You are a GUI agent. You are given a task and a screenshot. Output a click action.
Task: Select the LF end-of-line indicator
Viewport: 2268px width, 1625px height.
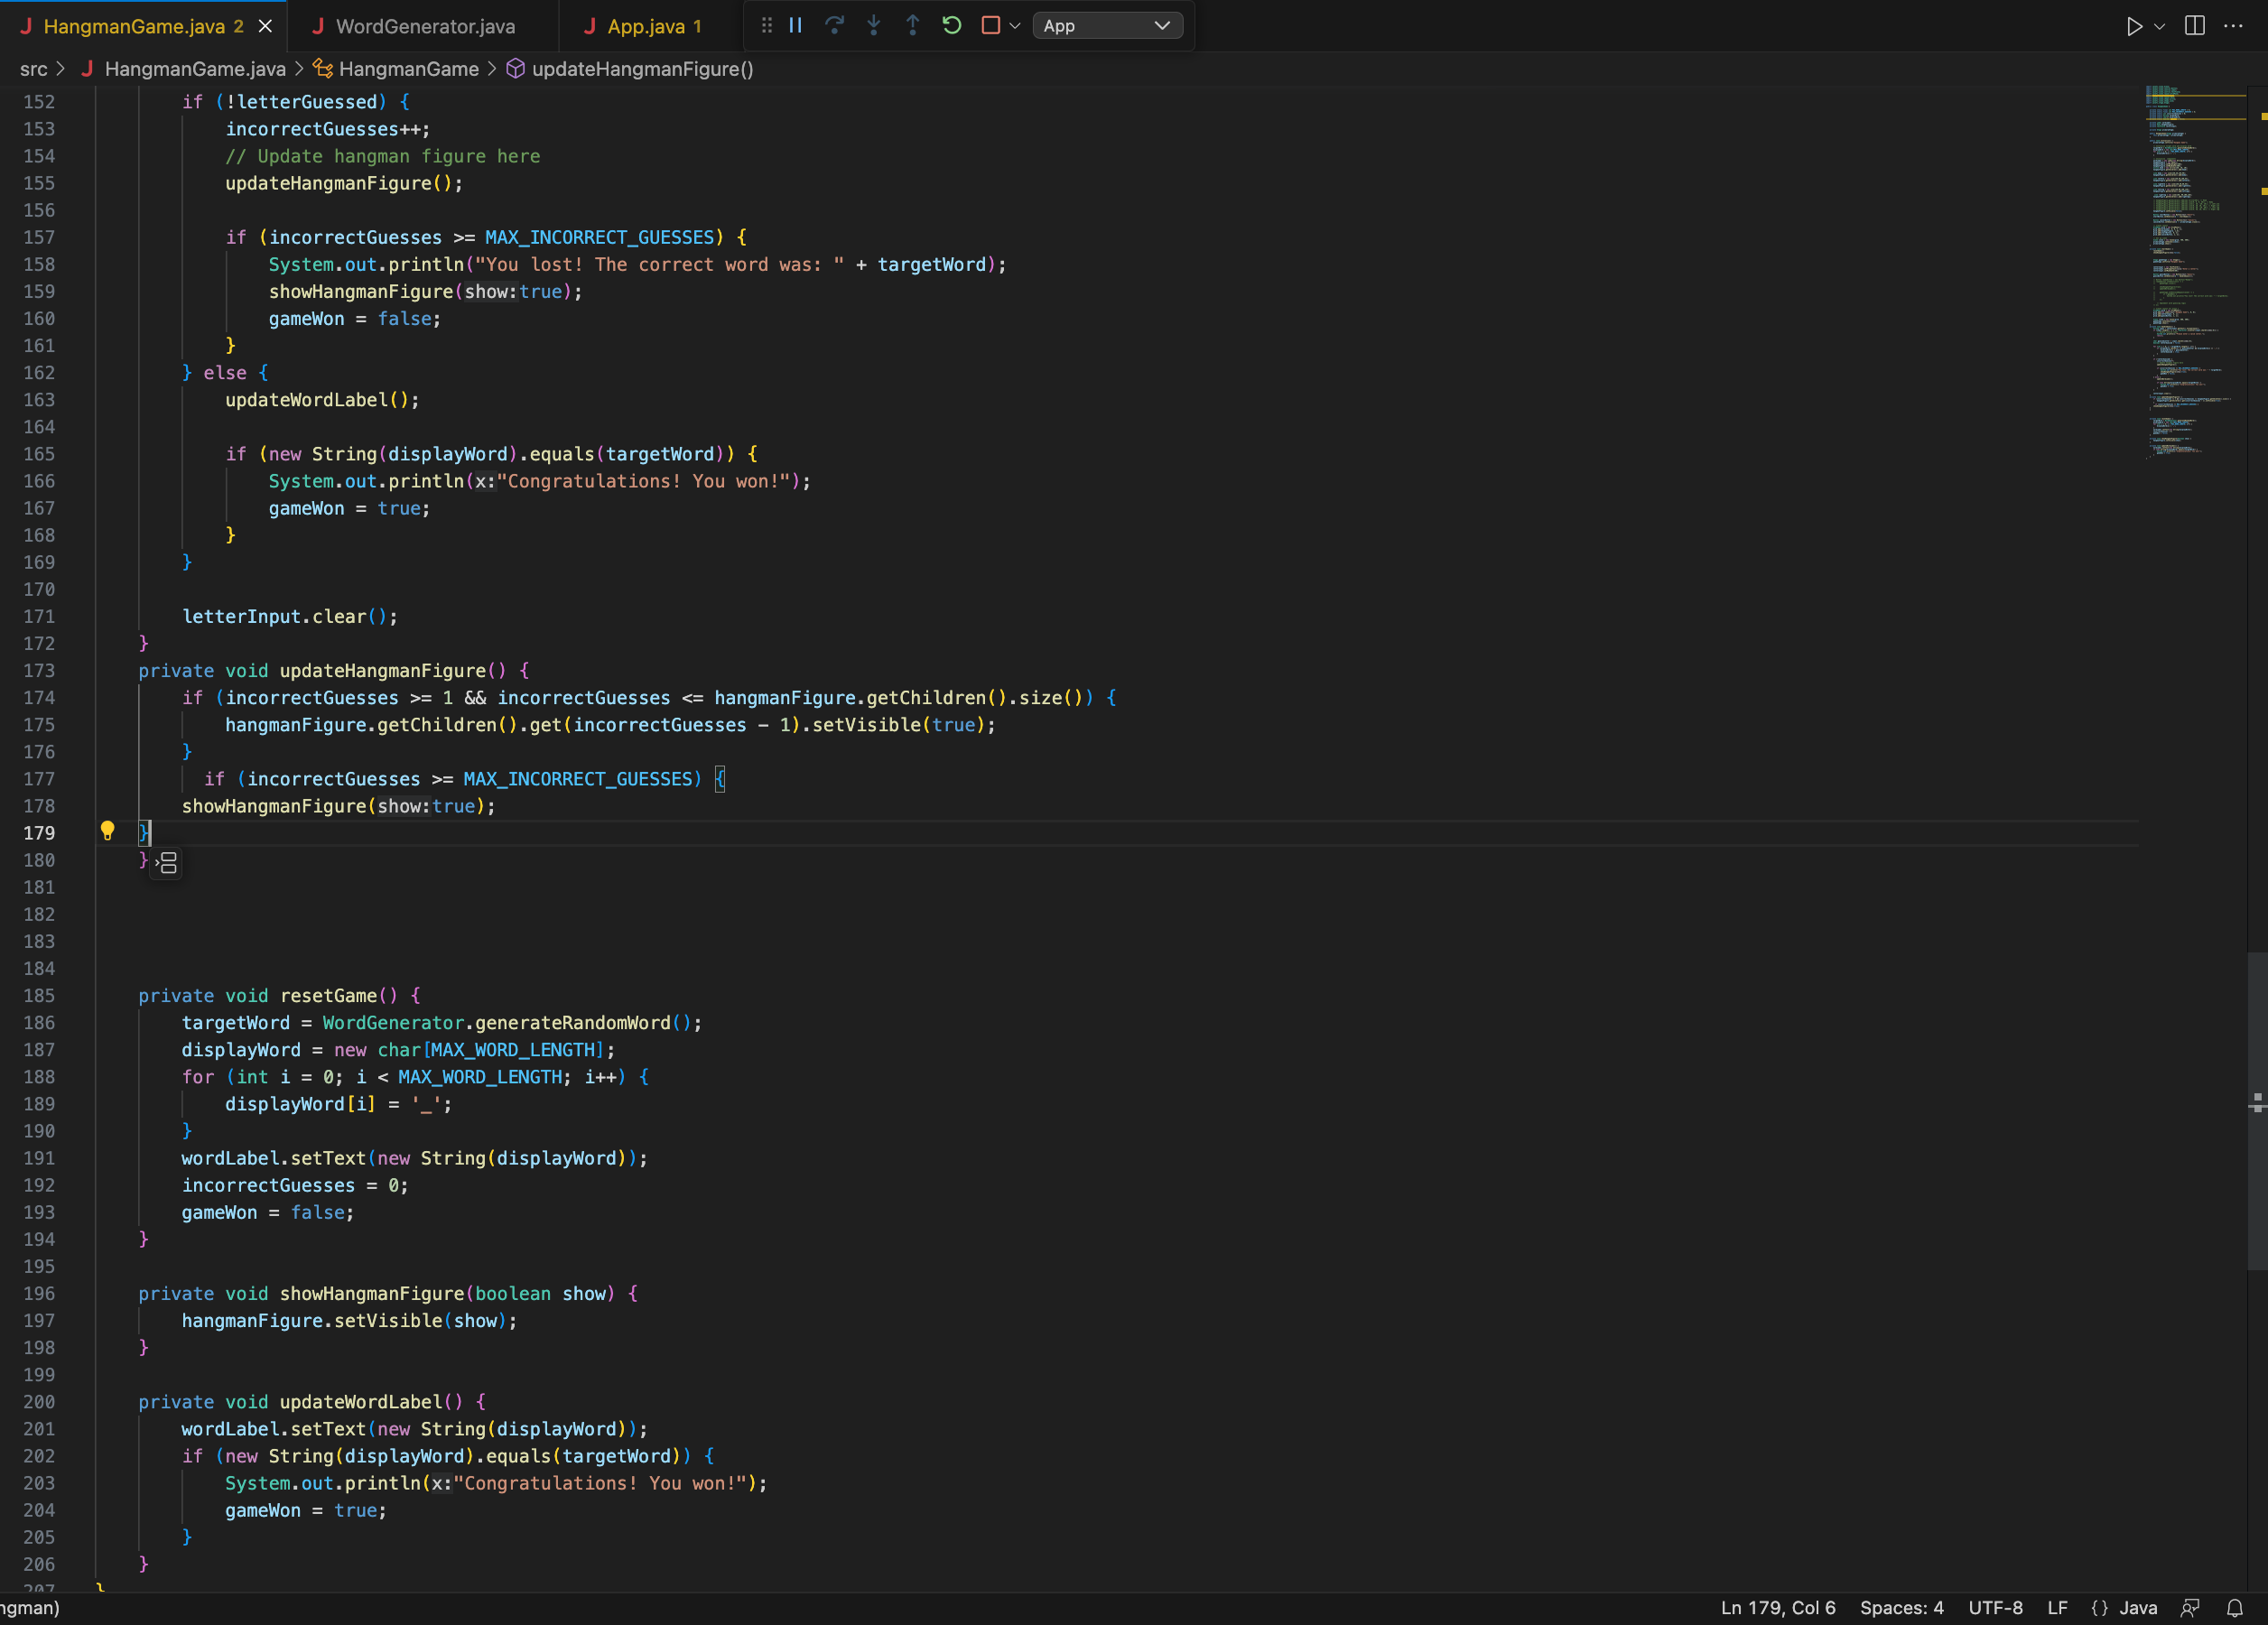2057,1608
